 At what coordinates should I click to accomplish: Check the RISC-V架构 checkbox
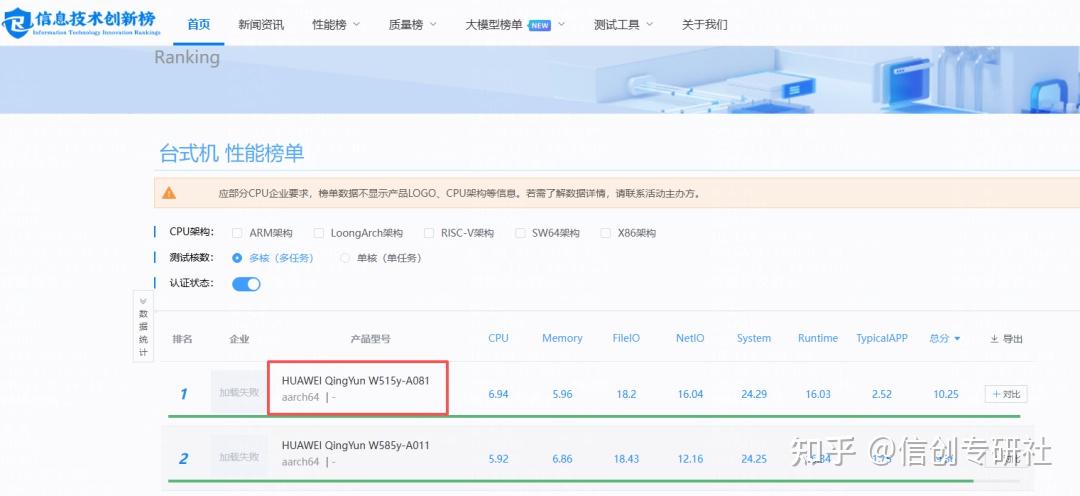click(x=429, y=233)
